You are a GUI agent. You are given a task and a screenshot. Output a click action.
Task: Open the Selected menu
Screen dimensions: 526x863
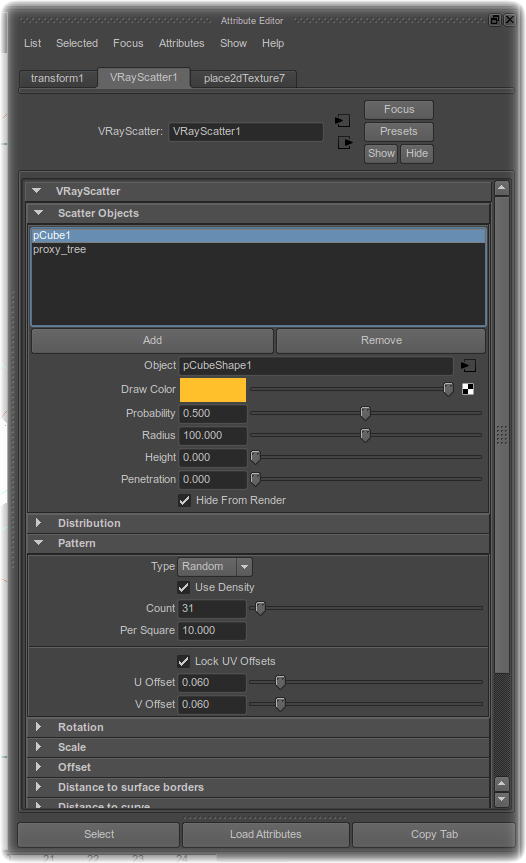click(x=77, y=43)
